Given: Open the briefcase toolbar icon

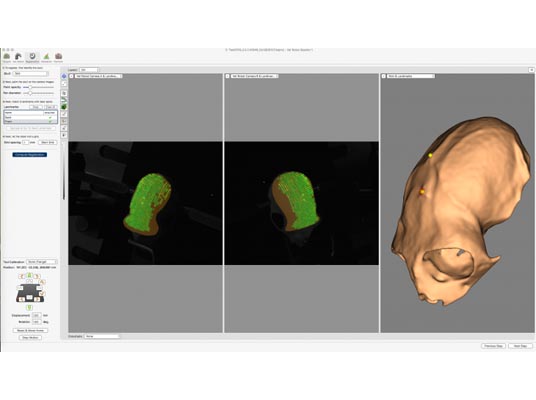Looking at the screenshot, I should (58, 56).
